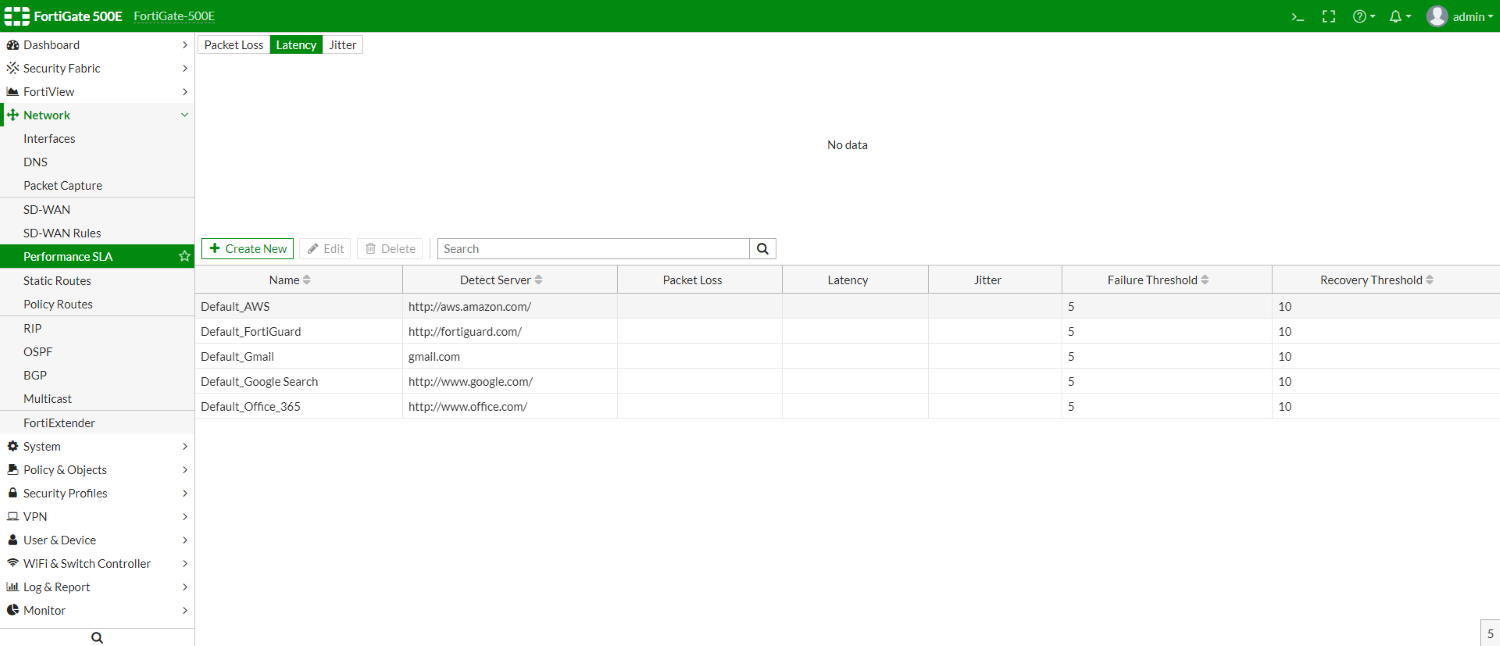This screenshot has width=1500, height=646.
Task: Click the Create New button
Action: coord(247,248)
